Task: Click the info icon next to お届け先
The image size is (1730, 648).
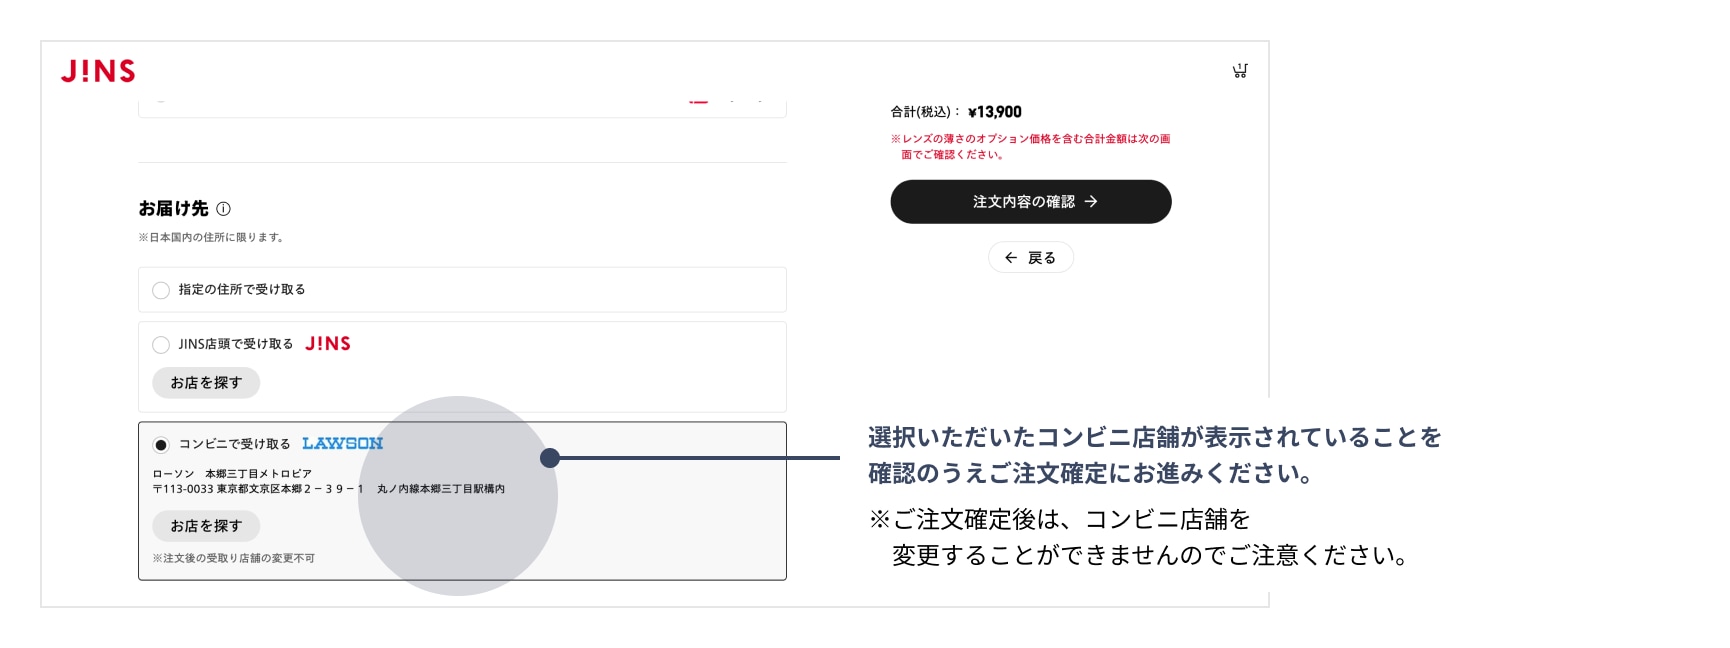Action: tap(224, 209)
